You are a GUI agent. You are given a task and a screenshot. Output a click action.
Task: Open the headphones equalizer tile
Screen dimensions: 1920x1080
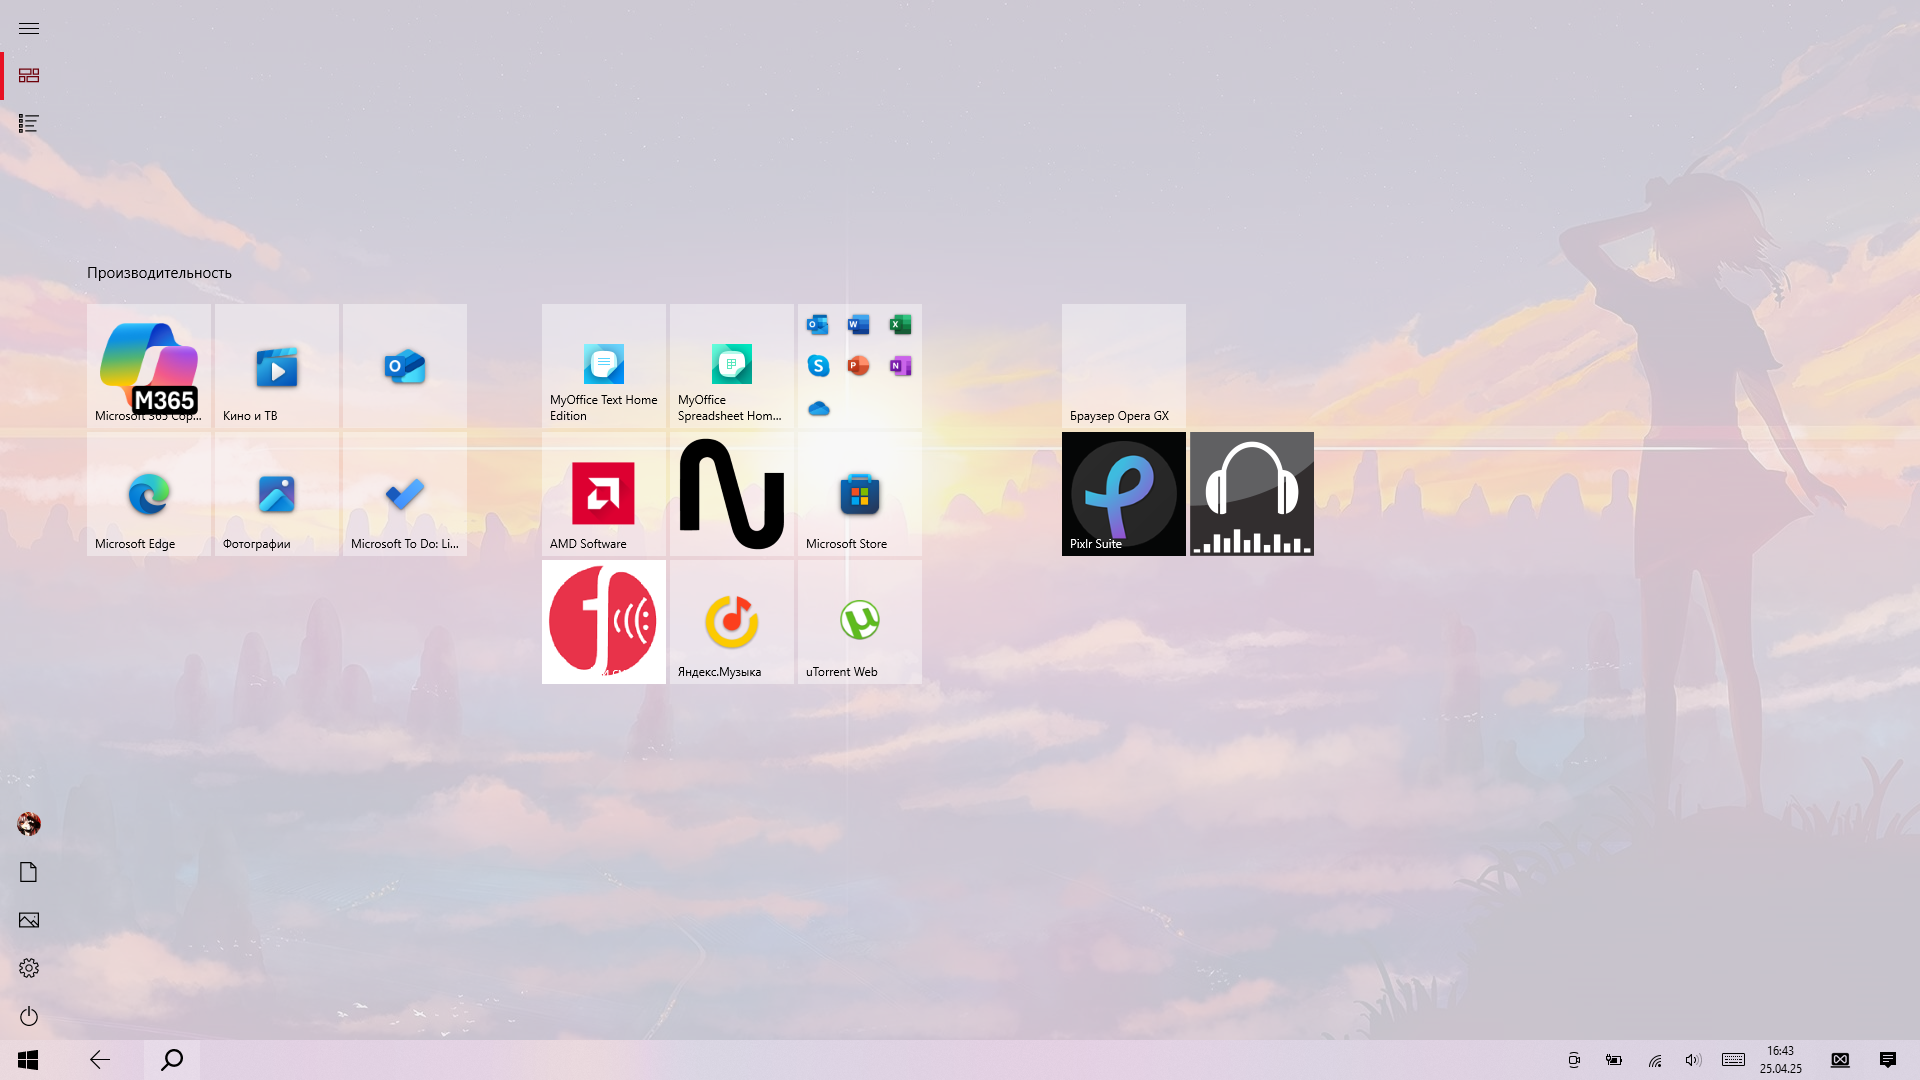(x=1252, y=494)
